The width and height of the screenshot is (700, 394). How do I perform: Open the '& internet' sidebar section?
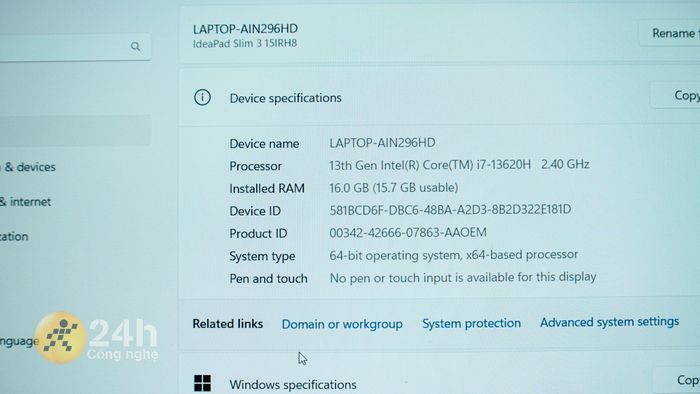pyautogui.click(x=25, y=202)
